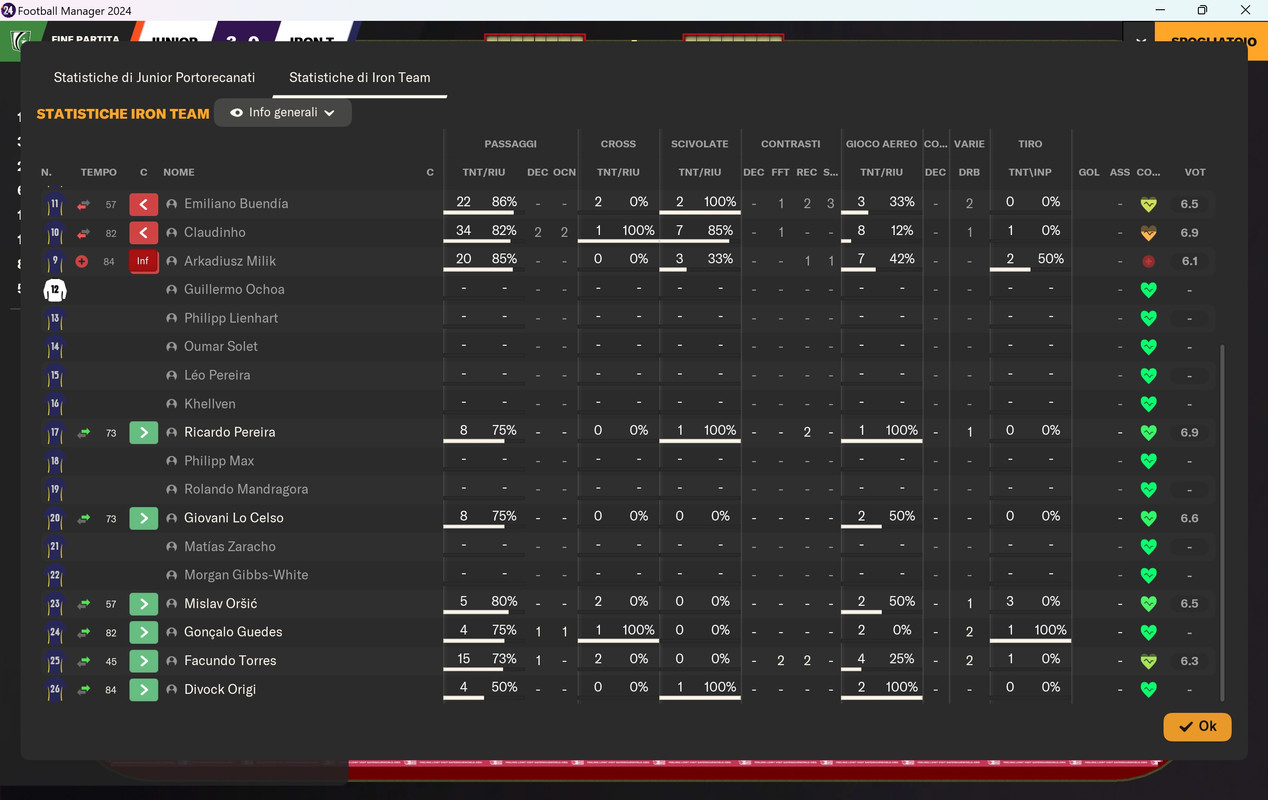Click the red injury cross icon for Arkadiusz Milik
1268x800 pixels.
pos(83,262)
